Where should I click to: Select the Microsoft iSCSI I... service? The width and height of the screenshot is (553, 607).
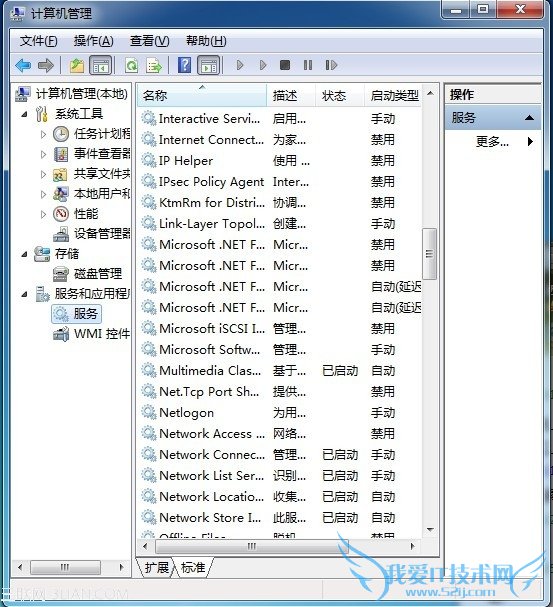[x=280, y=329]
